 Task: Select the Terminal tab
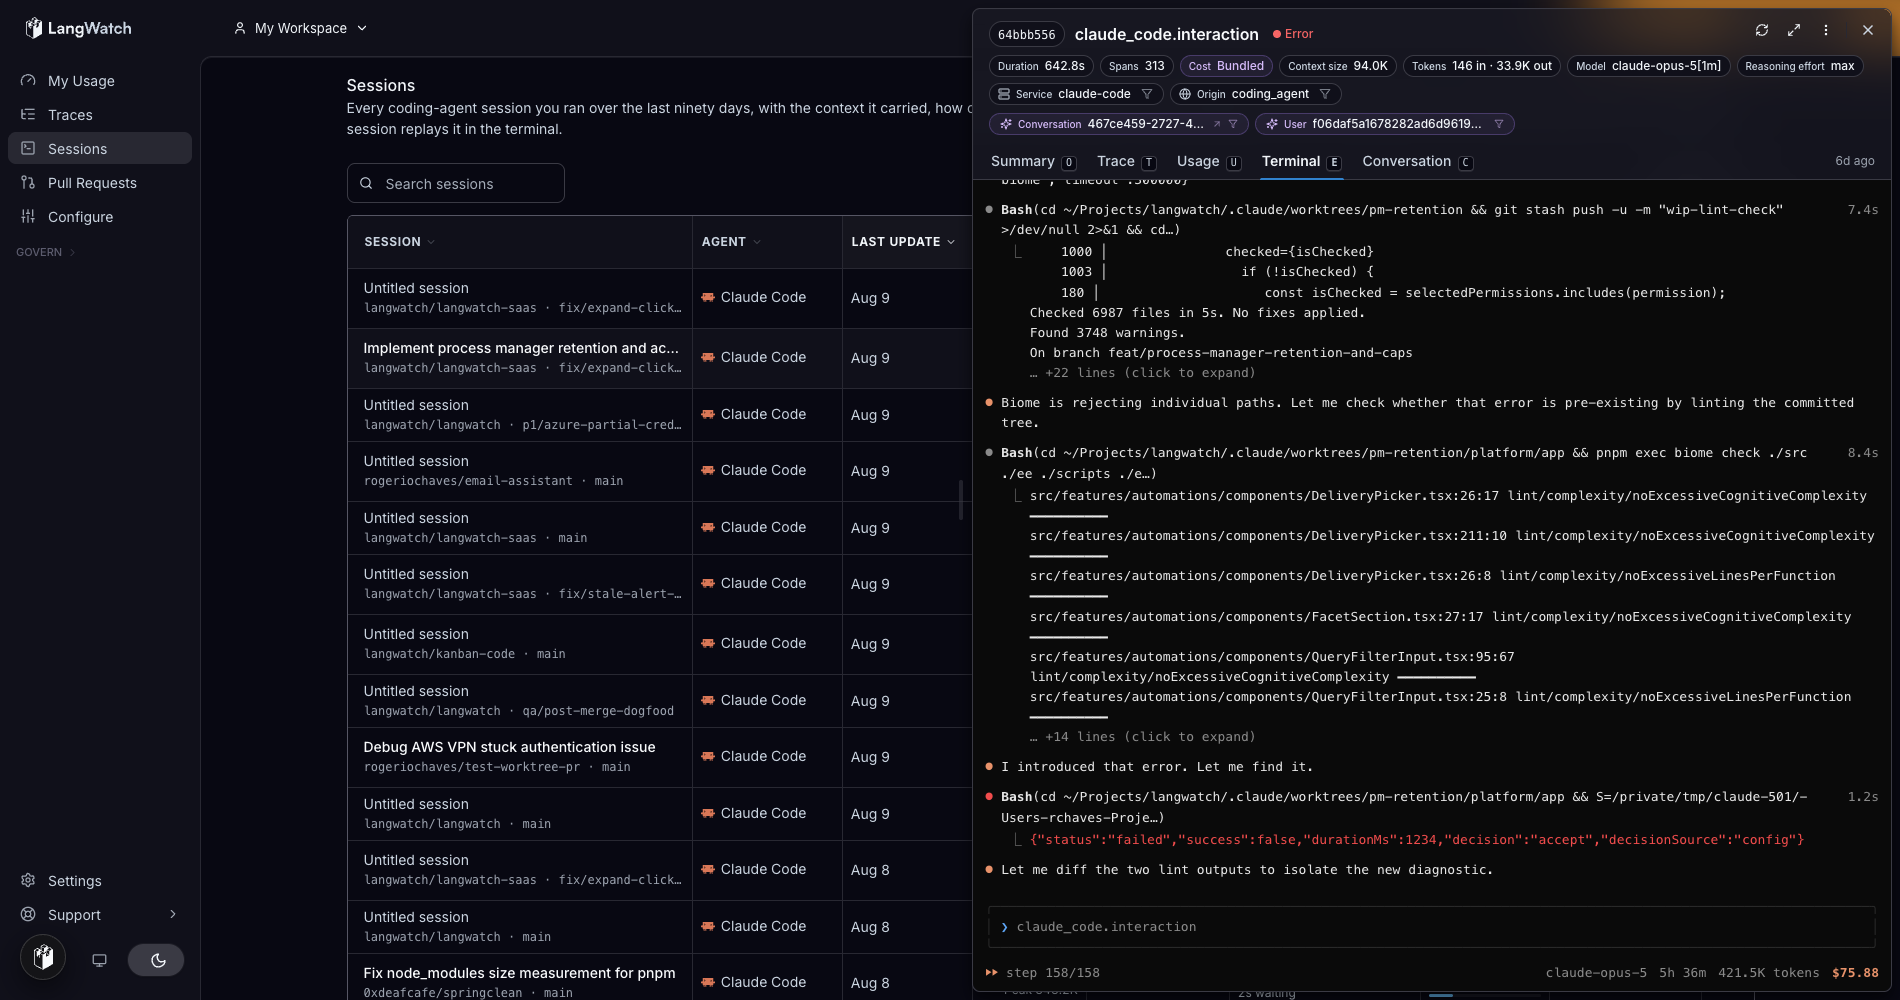[x=1301, y=161]
